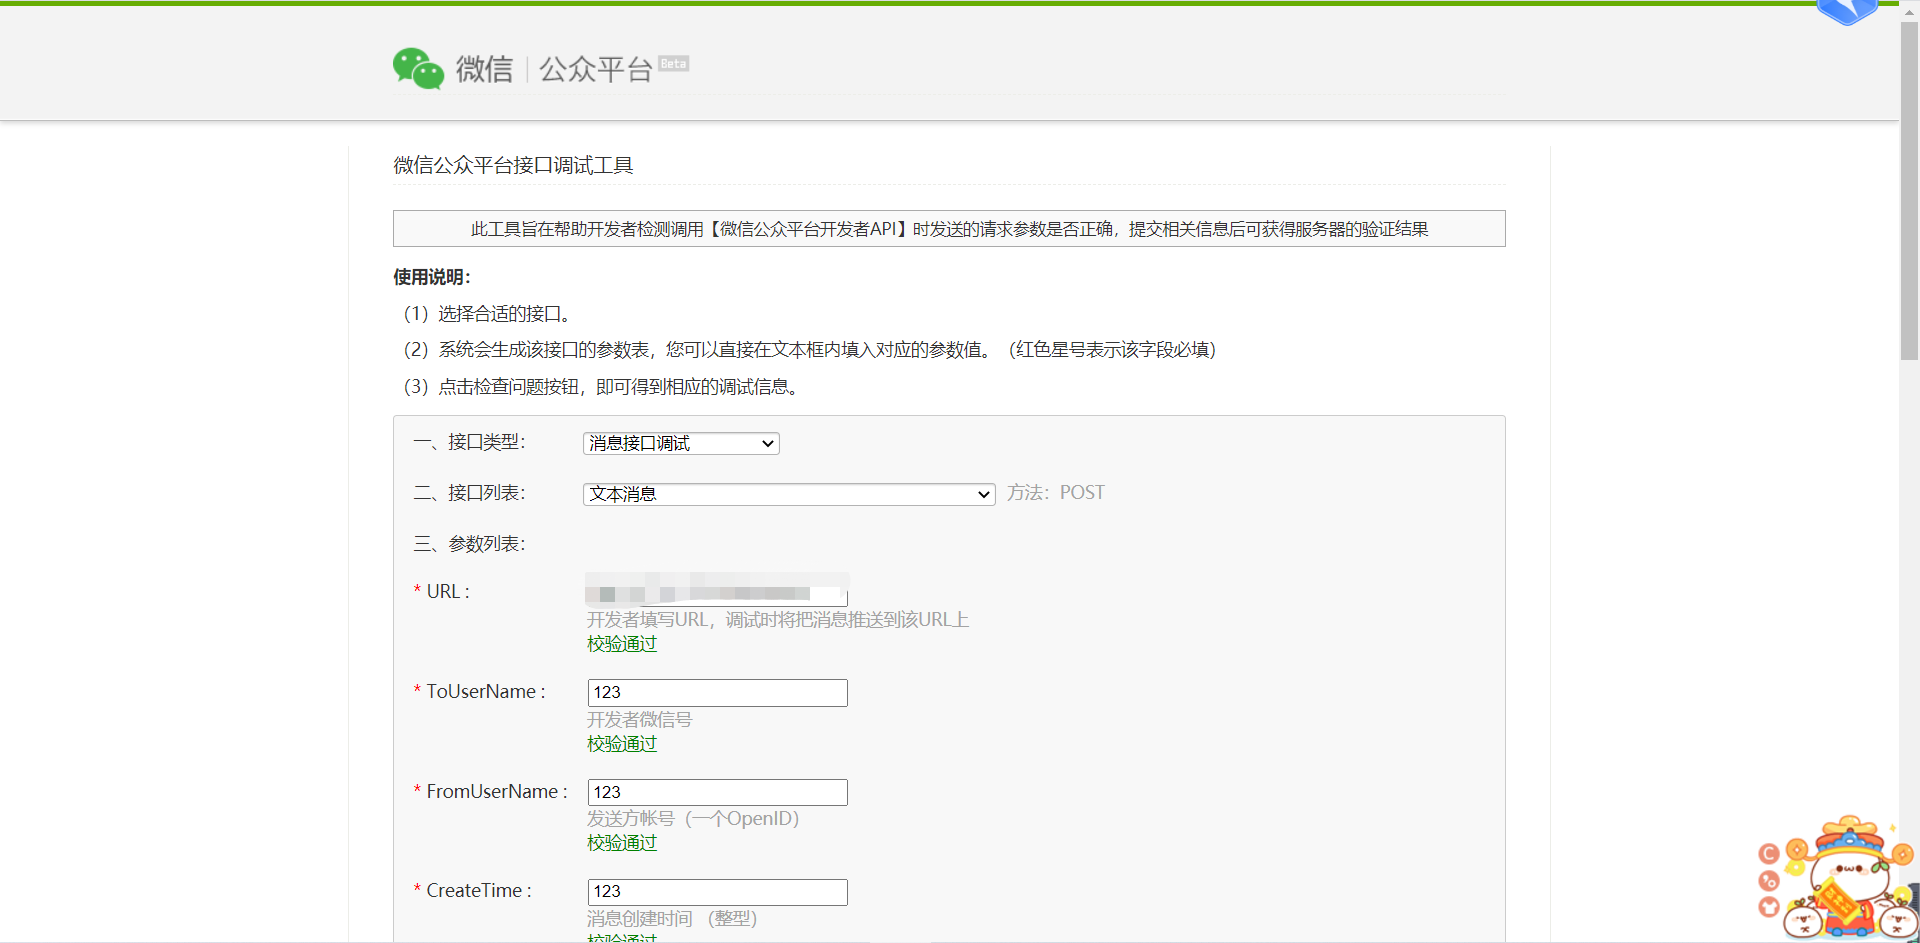Viewport: 1920px width, 943px height.
Task: Click the WeChat green logo icon
Action: [x=418, y=68]
